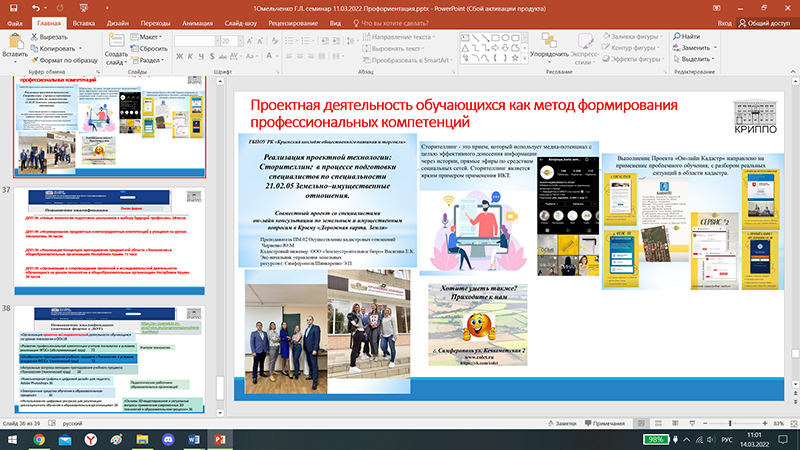Open the font name combo box
Screen dimensions: 800x450
pos(197,41)
